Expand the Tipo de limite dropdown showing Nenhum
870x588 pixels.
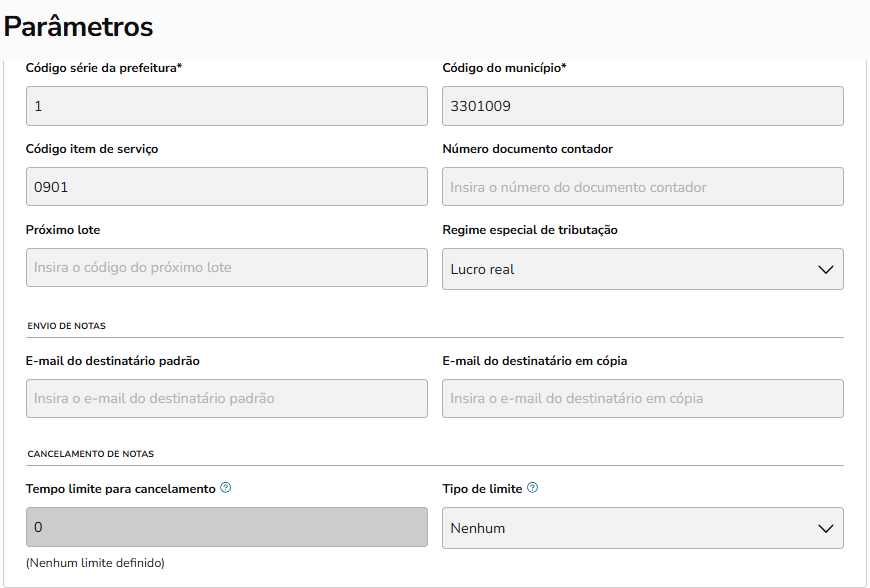[x=642, y=528]
